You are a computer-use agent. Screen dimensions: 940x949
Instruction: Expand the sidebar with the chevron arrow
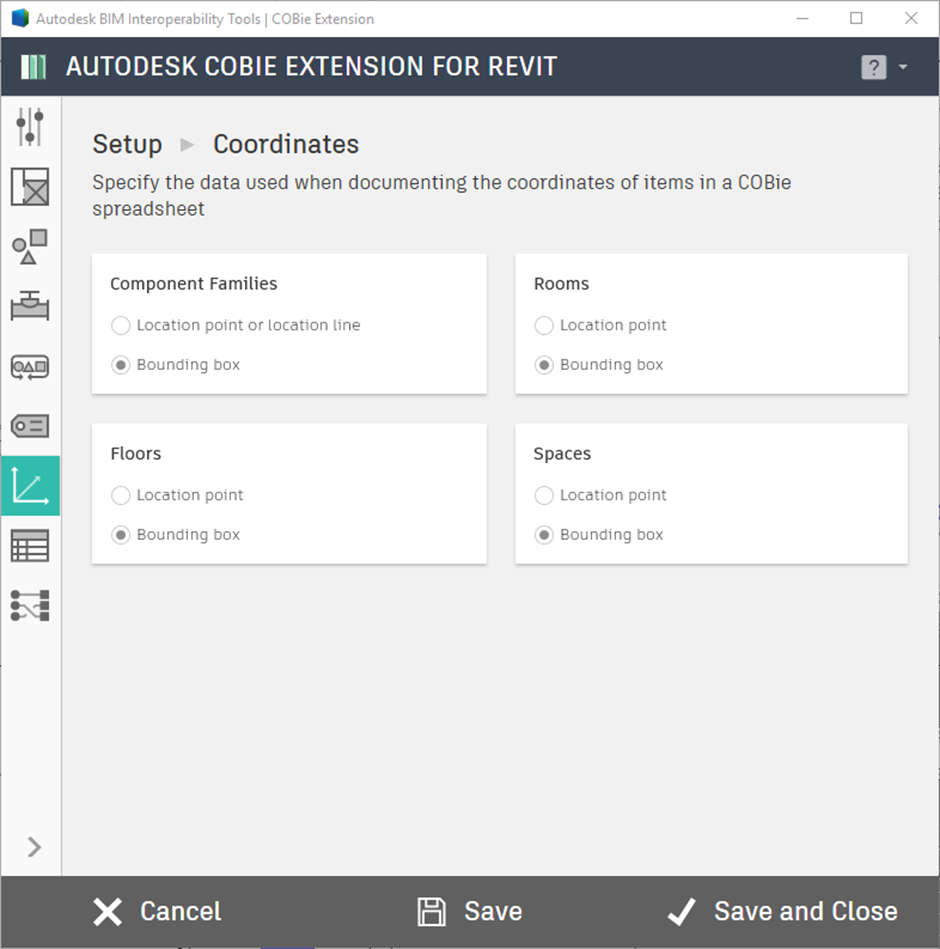pos(34,847)
